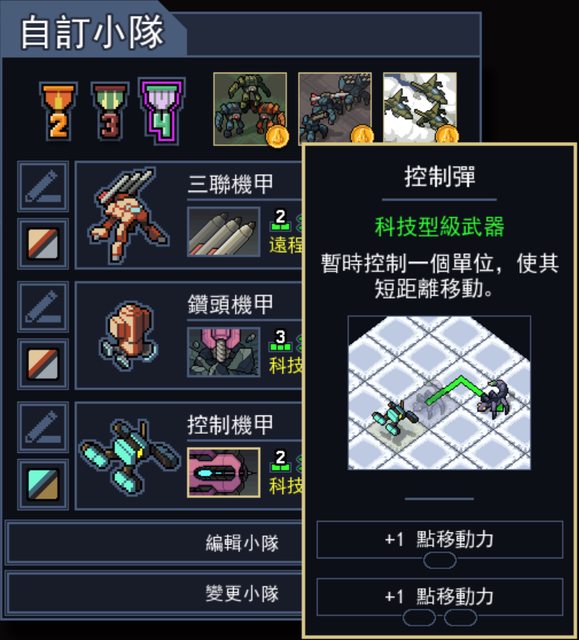The image size is (579, 640).
Task: Click the pencil edit icon beside 鑽頭機甲
Action: pyautogui.click(x=43, y=307)
